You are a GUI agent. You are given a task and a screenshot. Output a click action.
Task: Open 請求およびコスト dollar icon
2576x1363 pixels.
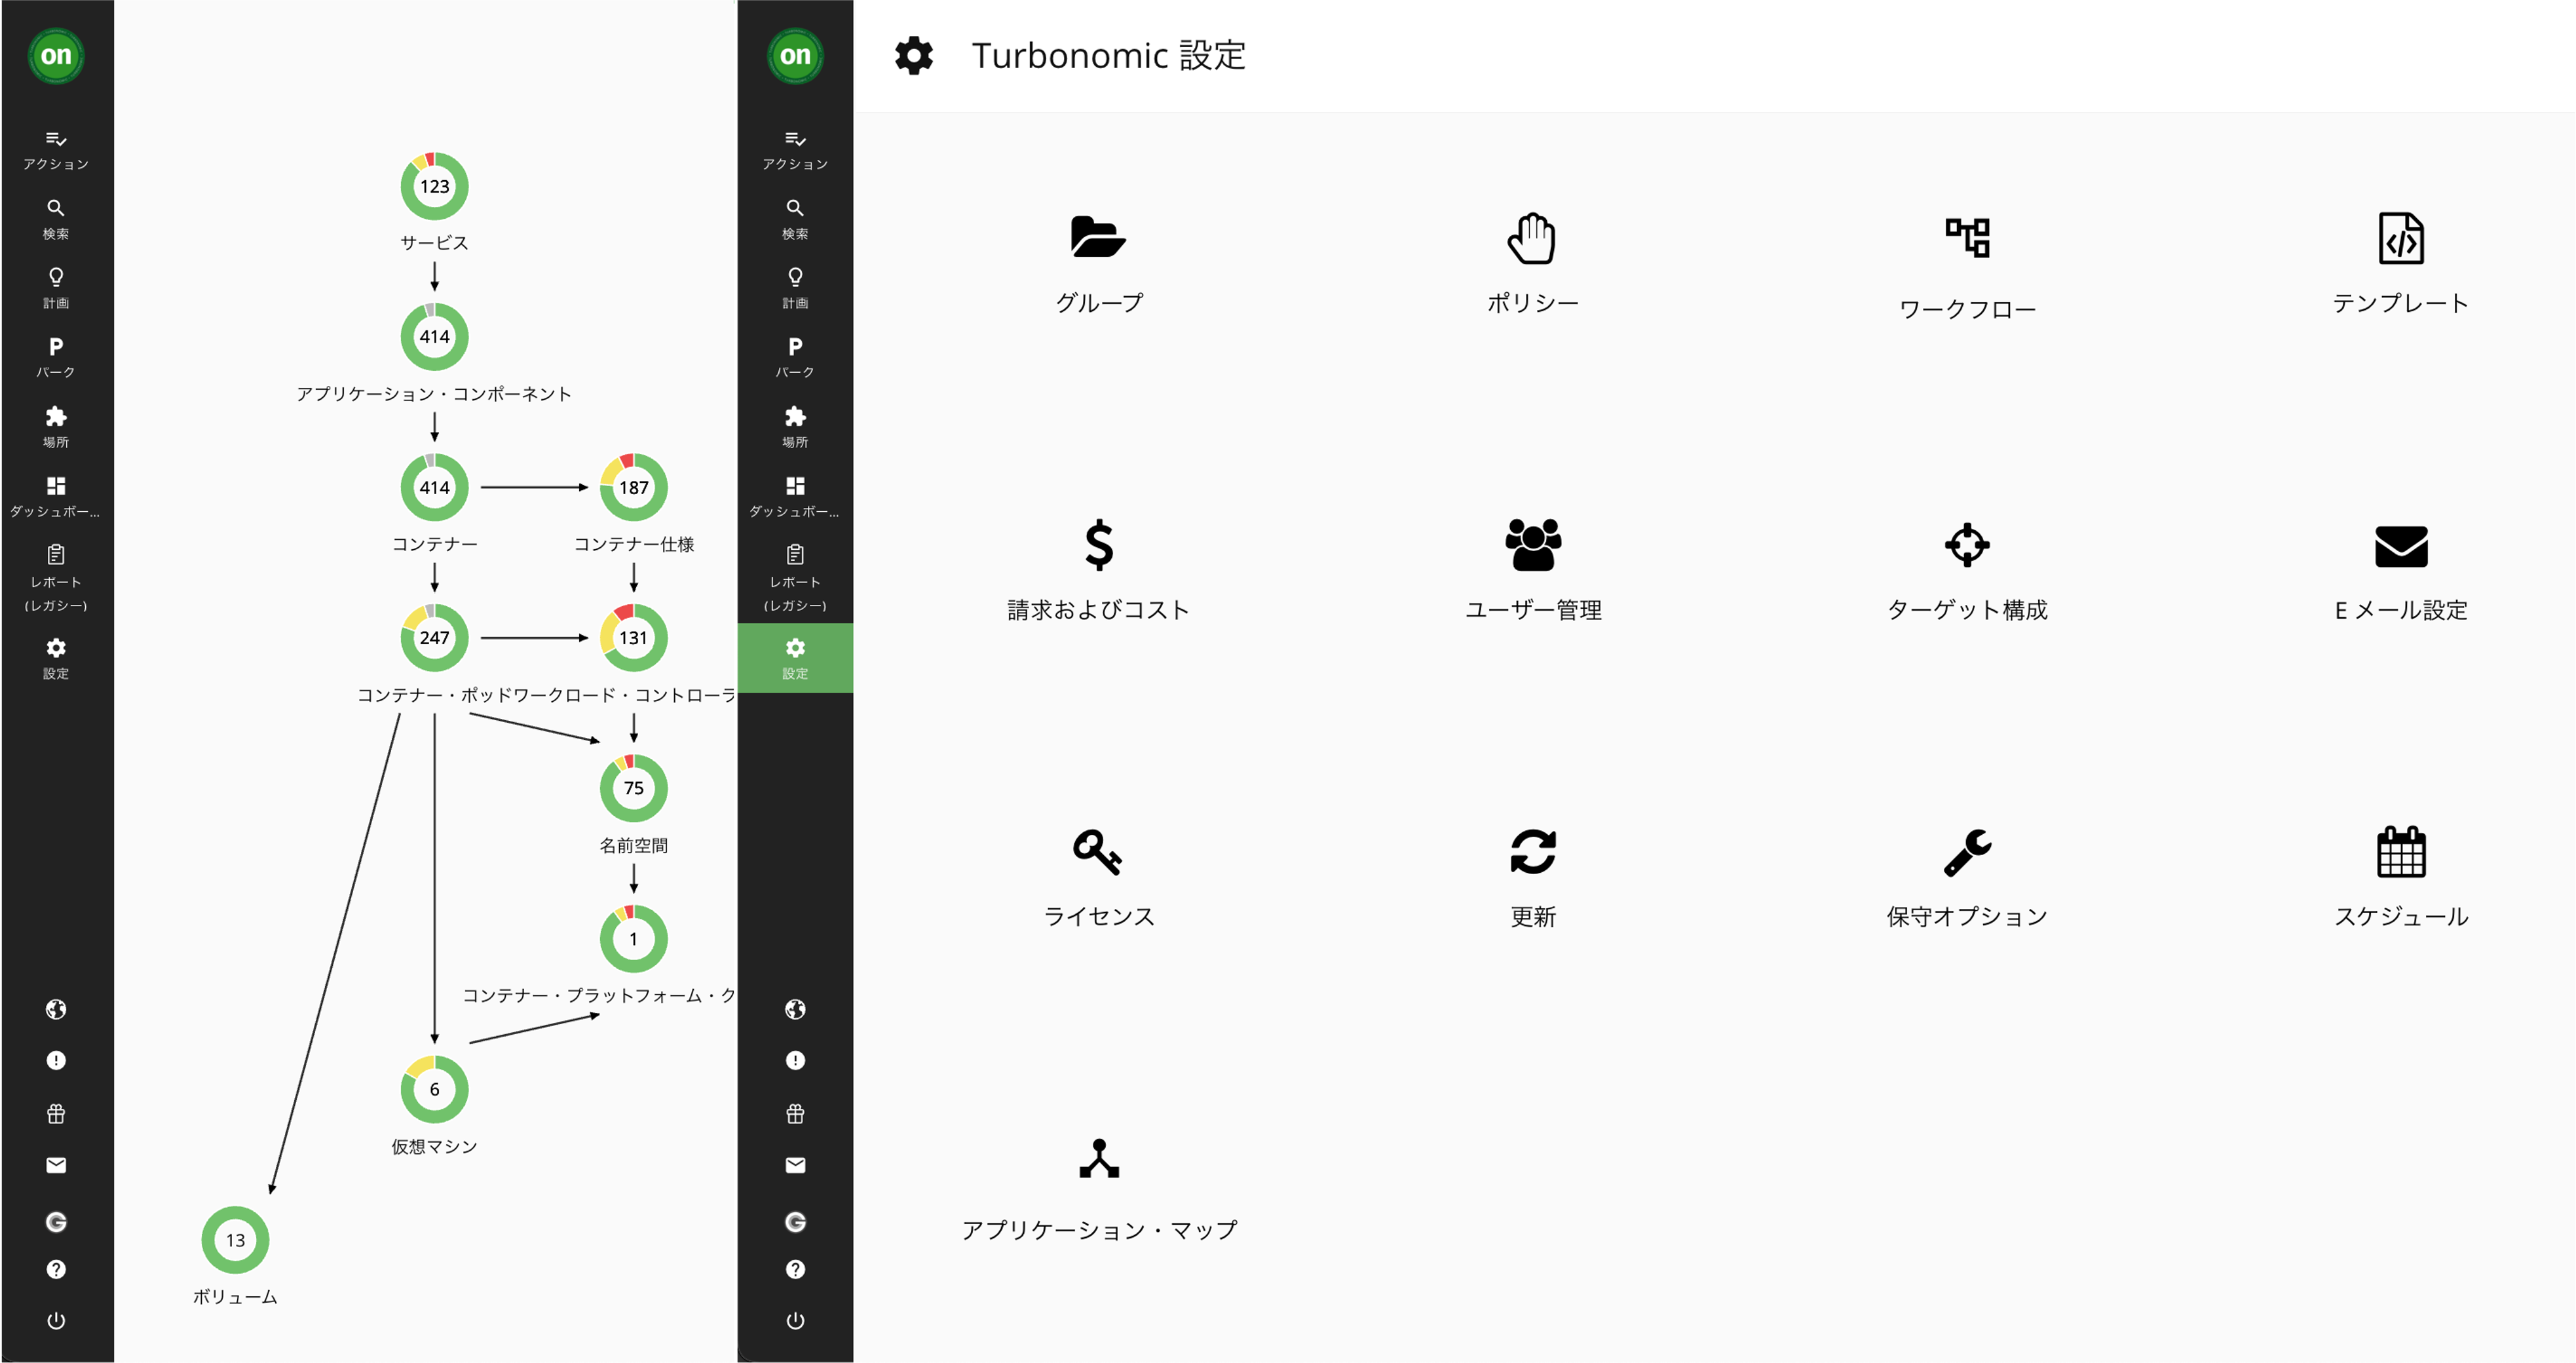(x=1098, y=545)
